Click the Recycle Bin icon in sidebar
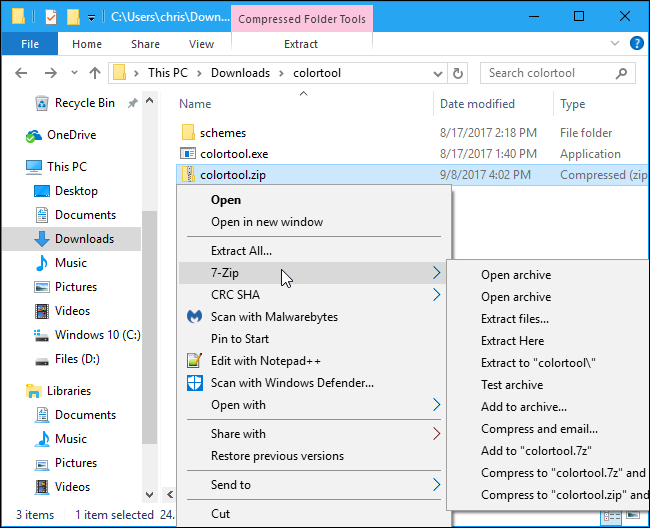The height and width of the screenshot is (528, 650). click(41, 103)
